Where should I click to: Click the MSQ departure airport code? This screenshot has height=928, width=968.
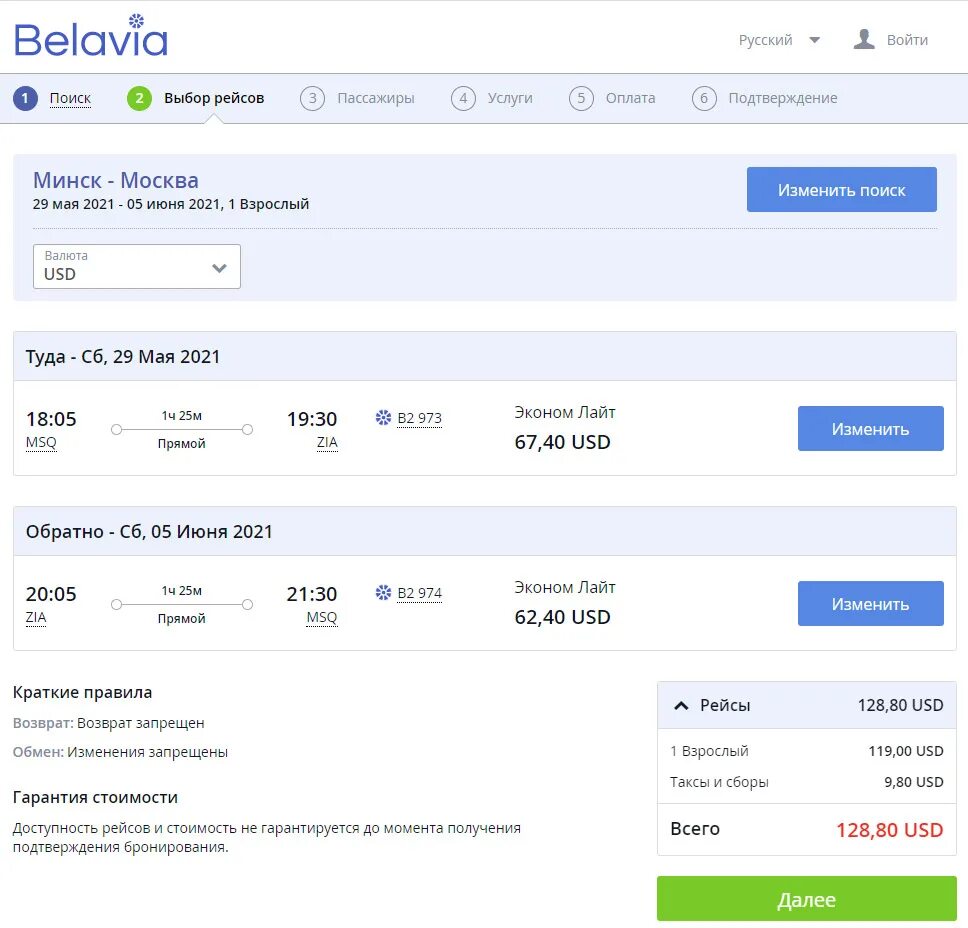pyautogui.click(x=41, y=442)
